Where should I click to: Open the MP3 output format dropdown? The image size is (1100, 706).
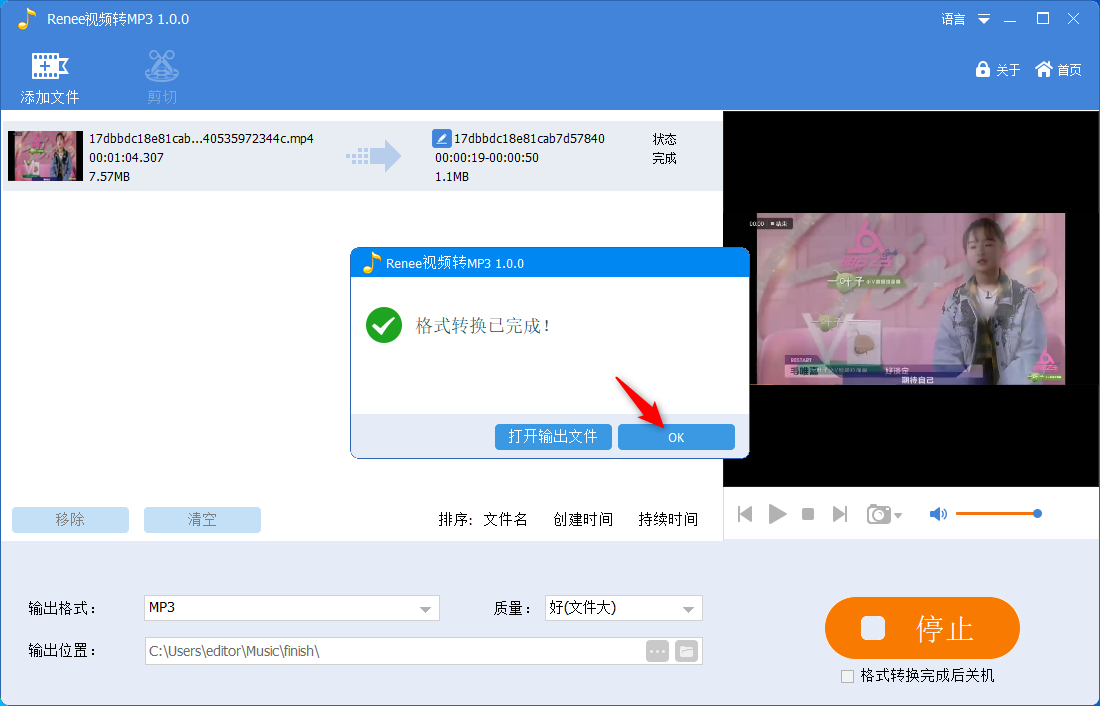tap(292, 608)
